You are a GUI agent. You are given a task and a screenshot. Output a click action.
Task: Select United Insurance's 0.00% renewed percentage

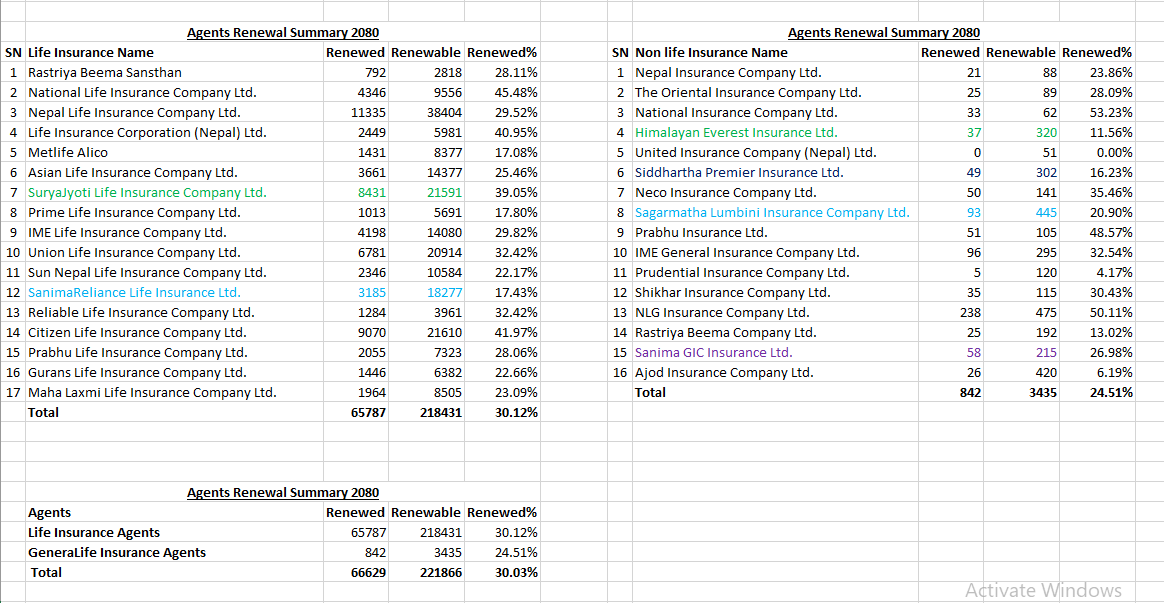1113,152
